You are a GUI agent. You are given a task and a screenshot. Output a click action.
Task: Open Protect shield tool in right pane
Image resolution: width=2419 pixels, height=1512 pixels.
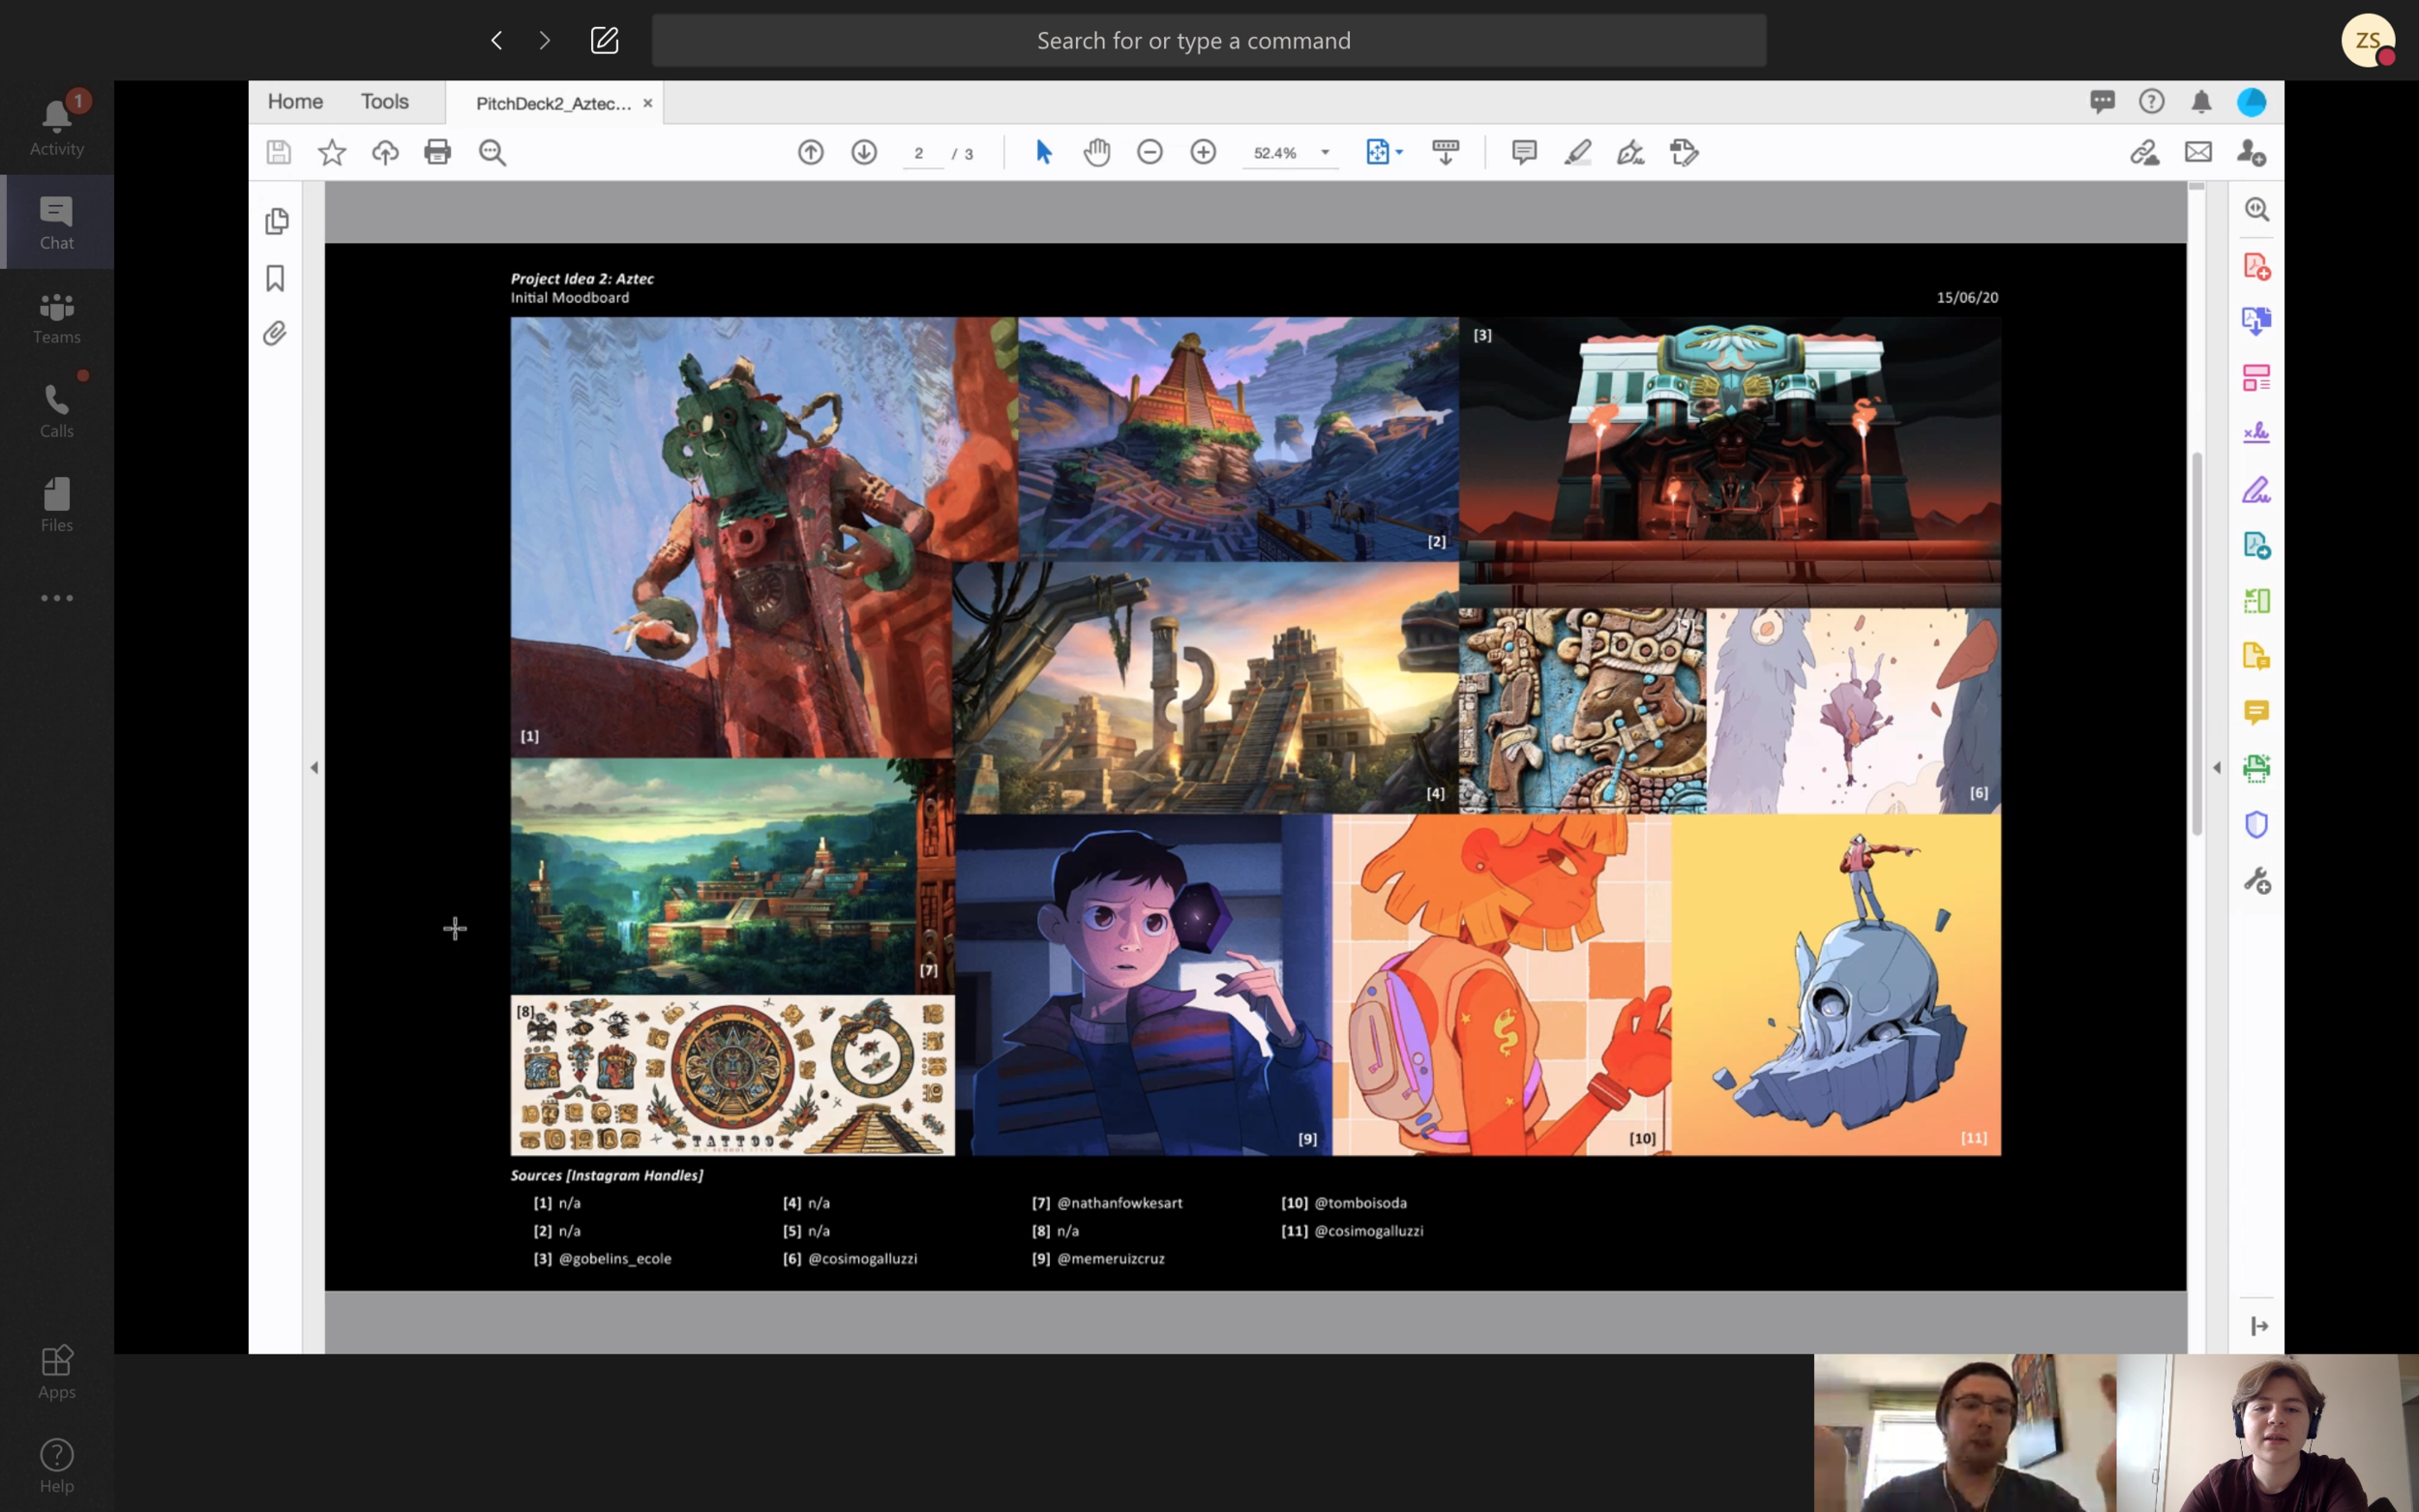coord(2256,824)
